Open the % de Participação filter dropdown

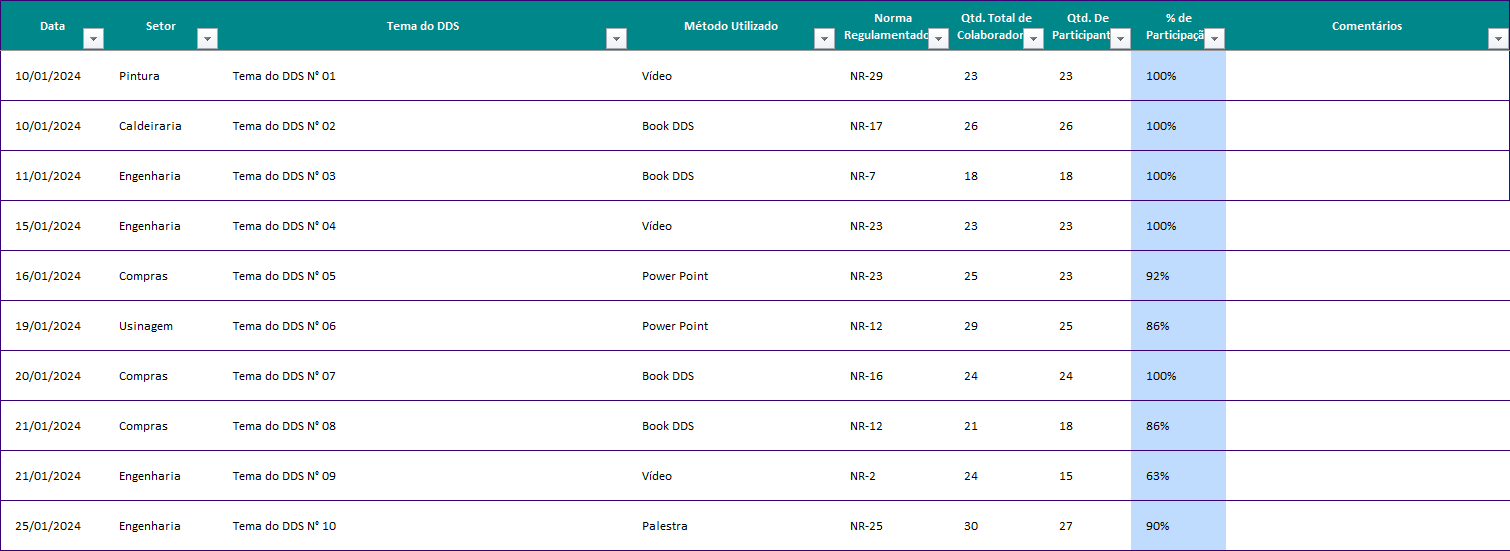(x=1215, y=39)
